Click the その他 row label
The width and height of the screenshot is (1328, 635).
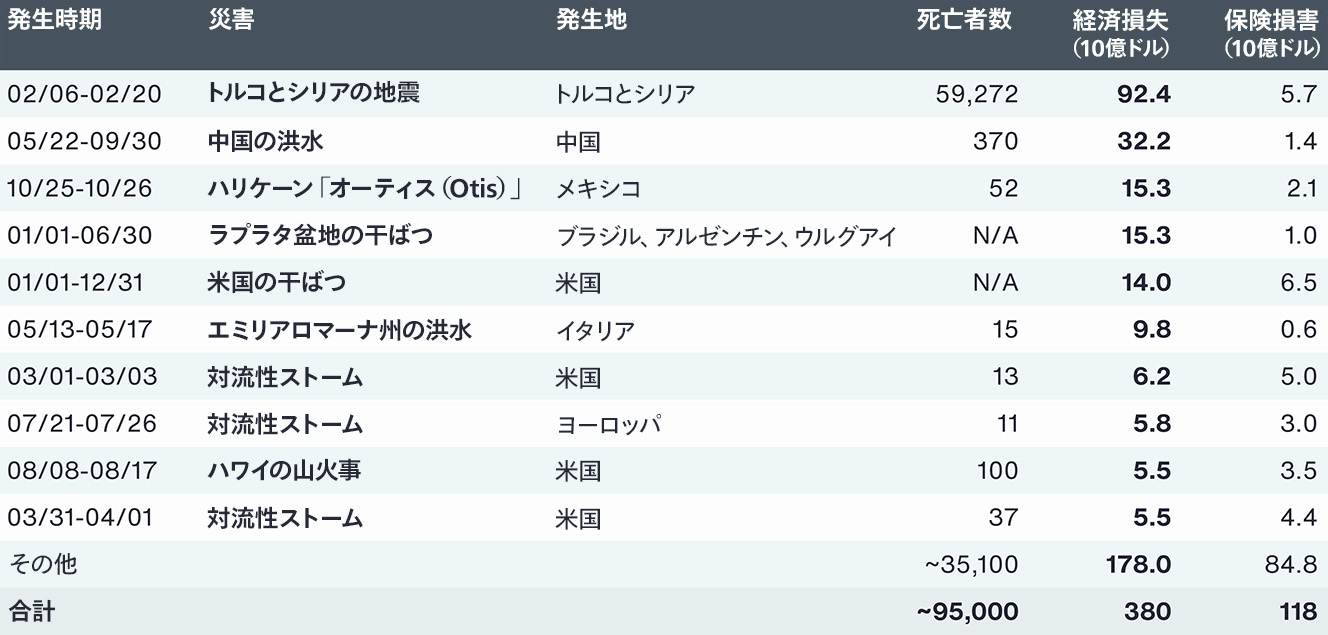pos(42,565)
